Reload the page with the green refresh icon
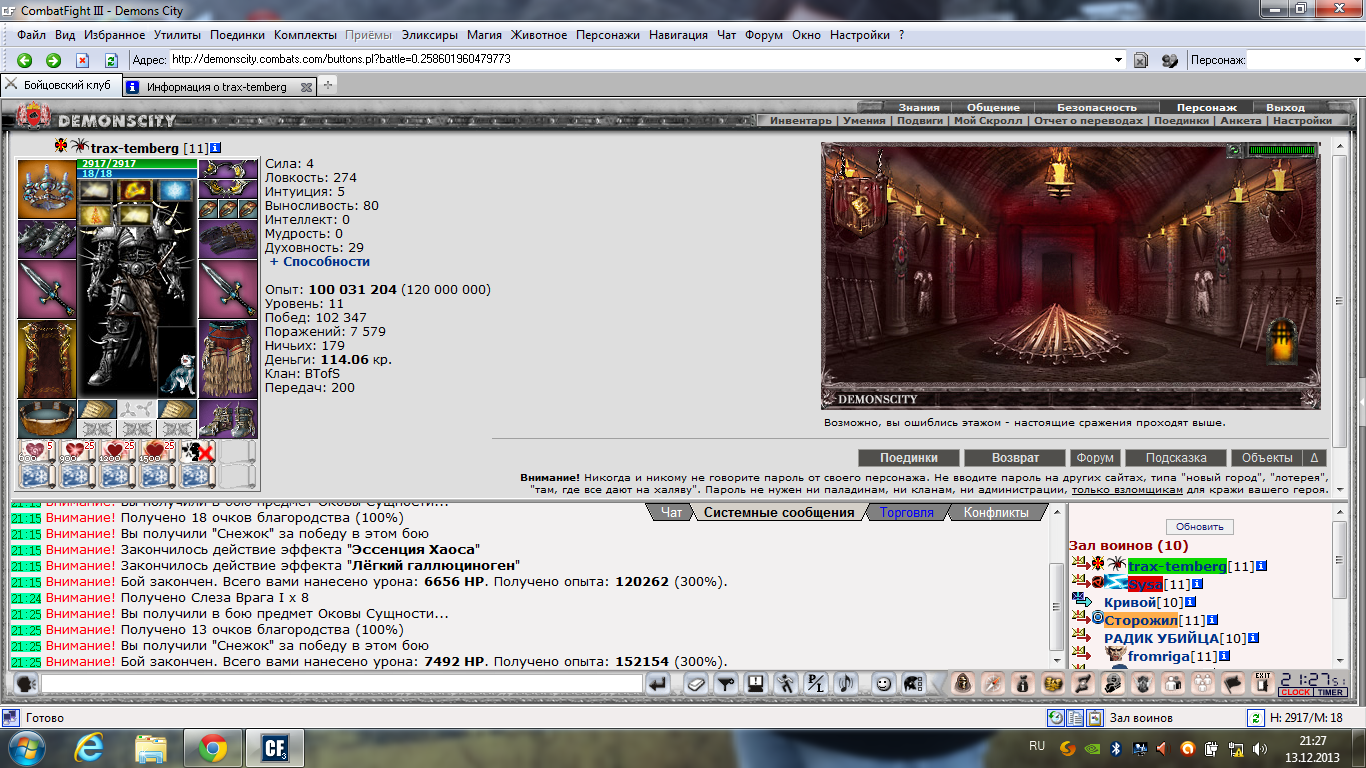1366x768 pixels. coord(112,60)
